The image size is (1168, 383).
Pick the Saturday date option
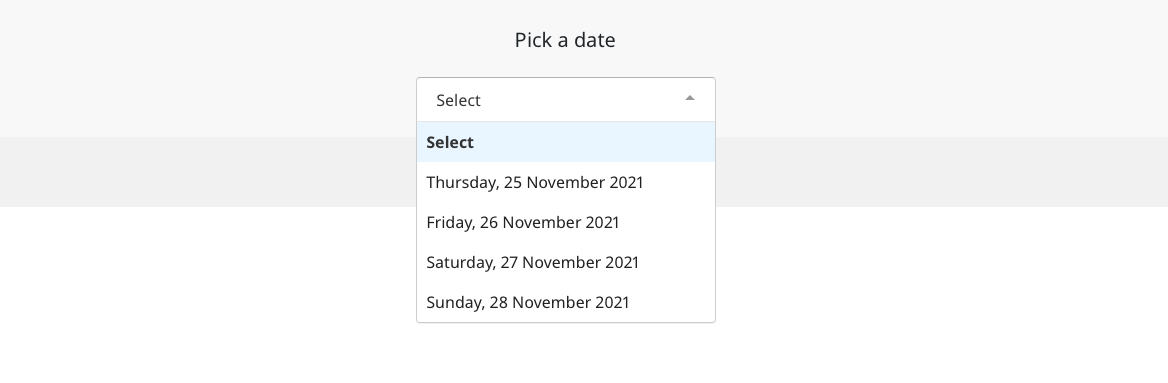(565, 262)
